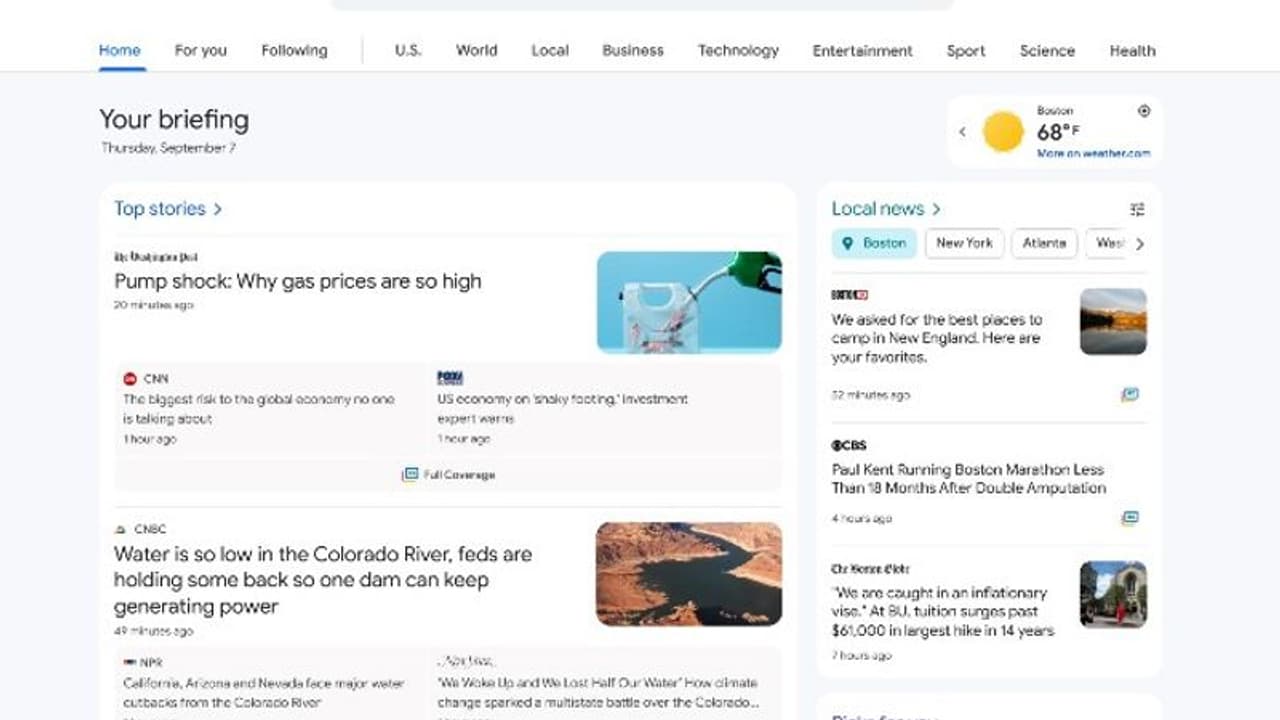Select the Boston local news chip
This screenshot has height=720, width=1280.
[x=873, y=243]
